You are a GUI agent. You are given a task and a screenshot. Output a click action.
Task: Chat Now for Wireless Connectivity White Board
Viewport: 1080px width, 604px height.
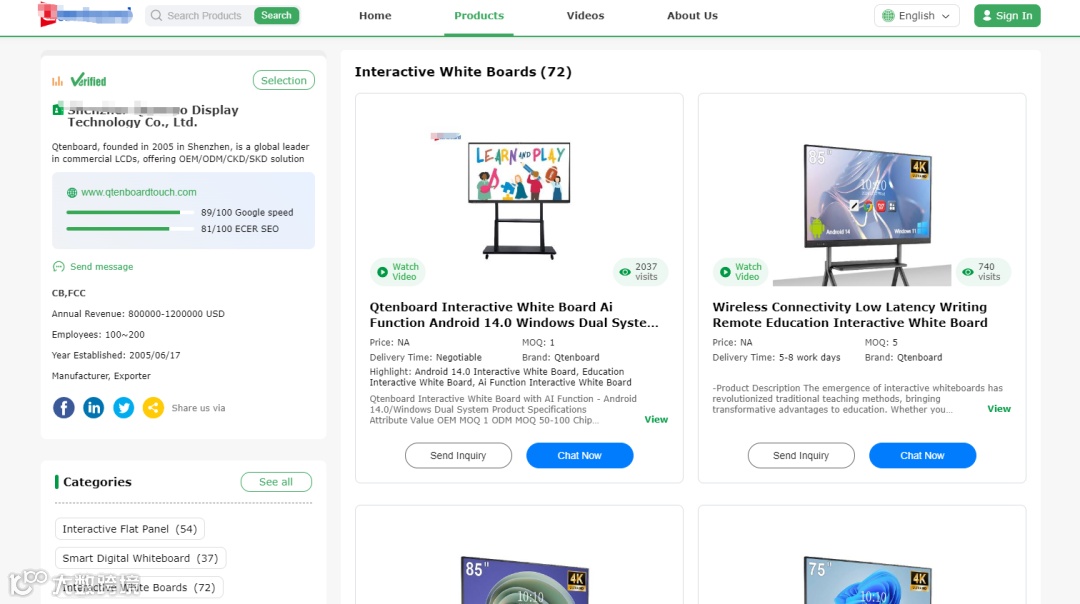(x=922, y=455)
